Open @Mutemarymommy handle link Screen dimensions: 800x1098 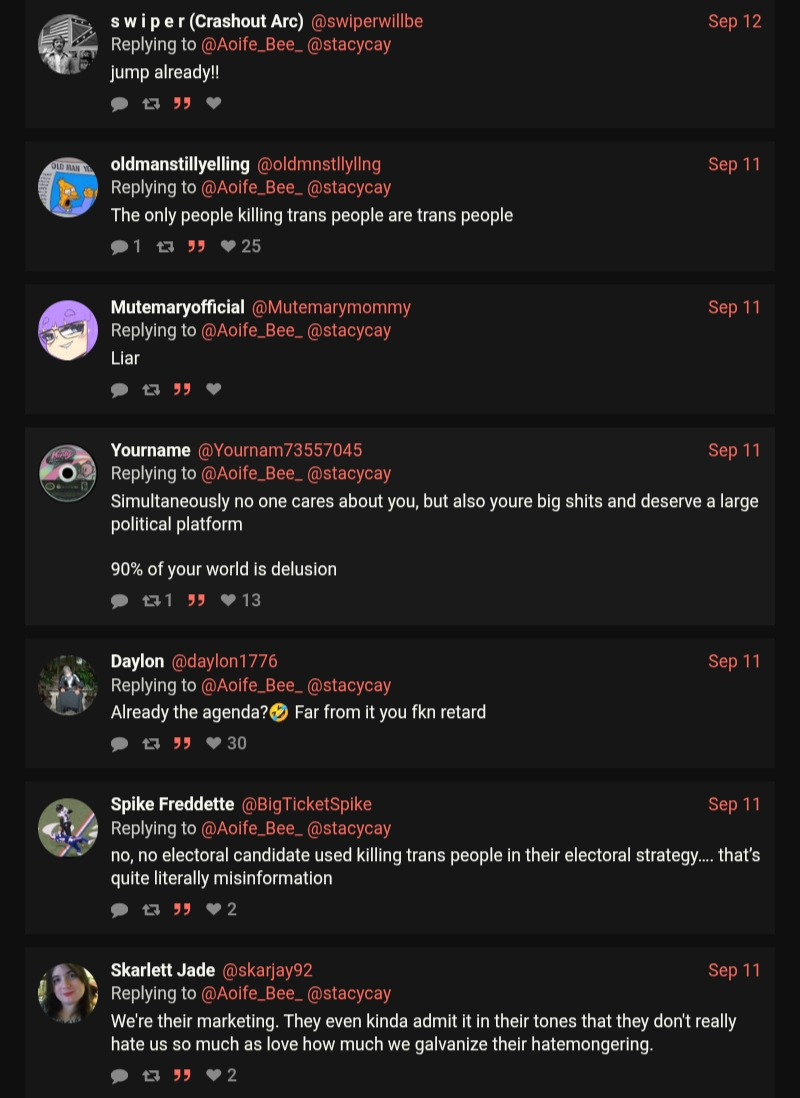(x=331, y=307)
